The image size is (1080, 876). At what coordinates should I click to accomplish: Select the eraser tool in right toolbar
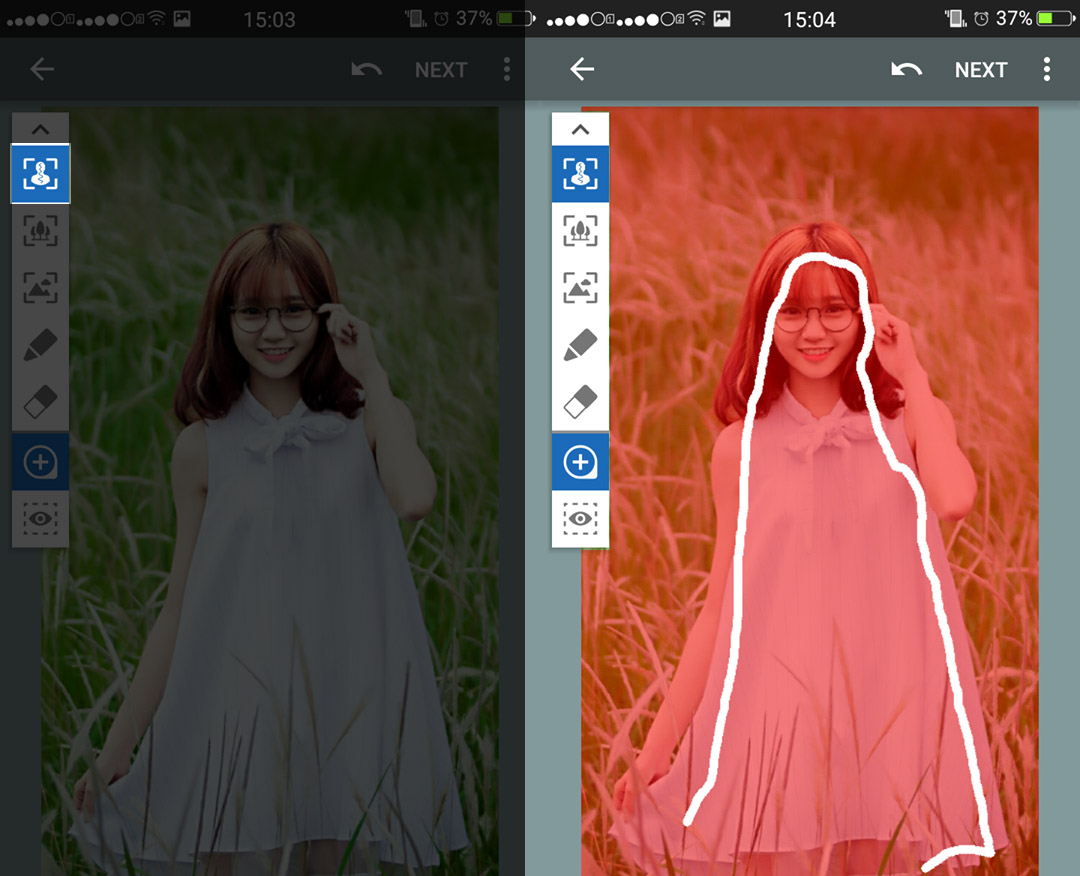(580, 402)
